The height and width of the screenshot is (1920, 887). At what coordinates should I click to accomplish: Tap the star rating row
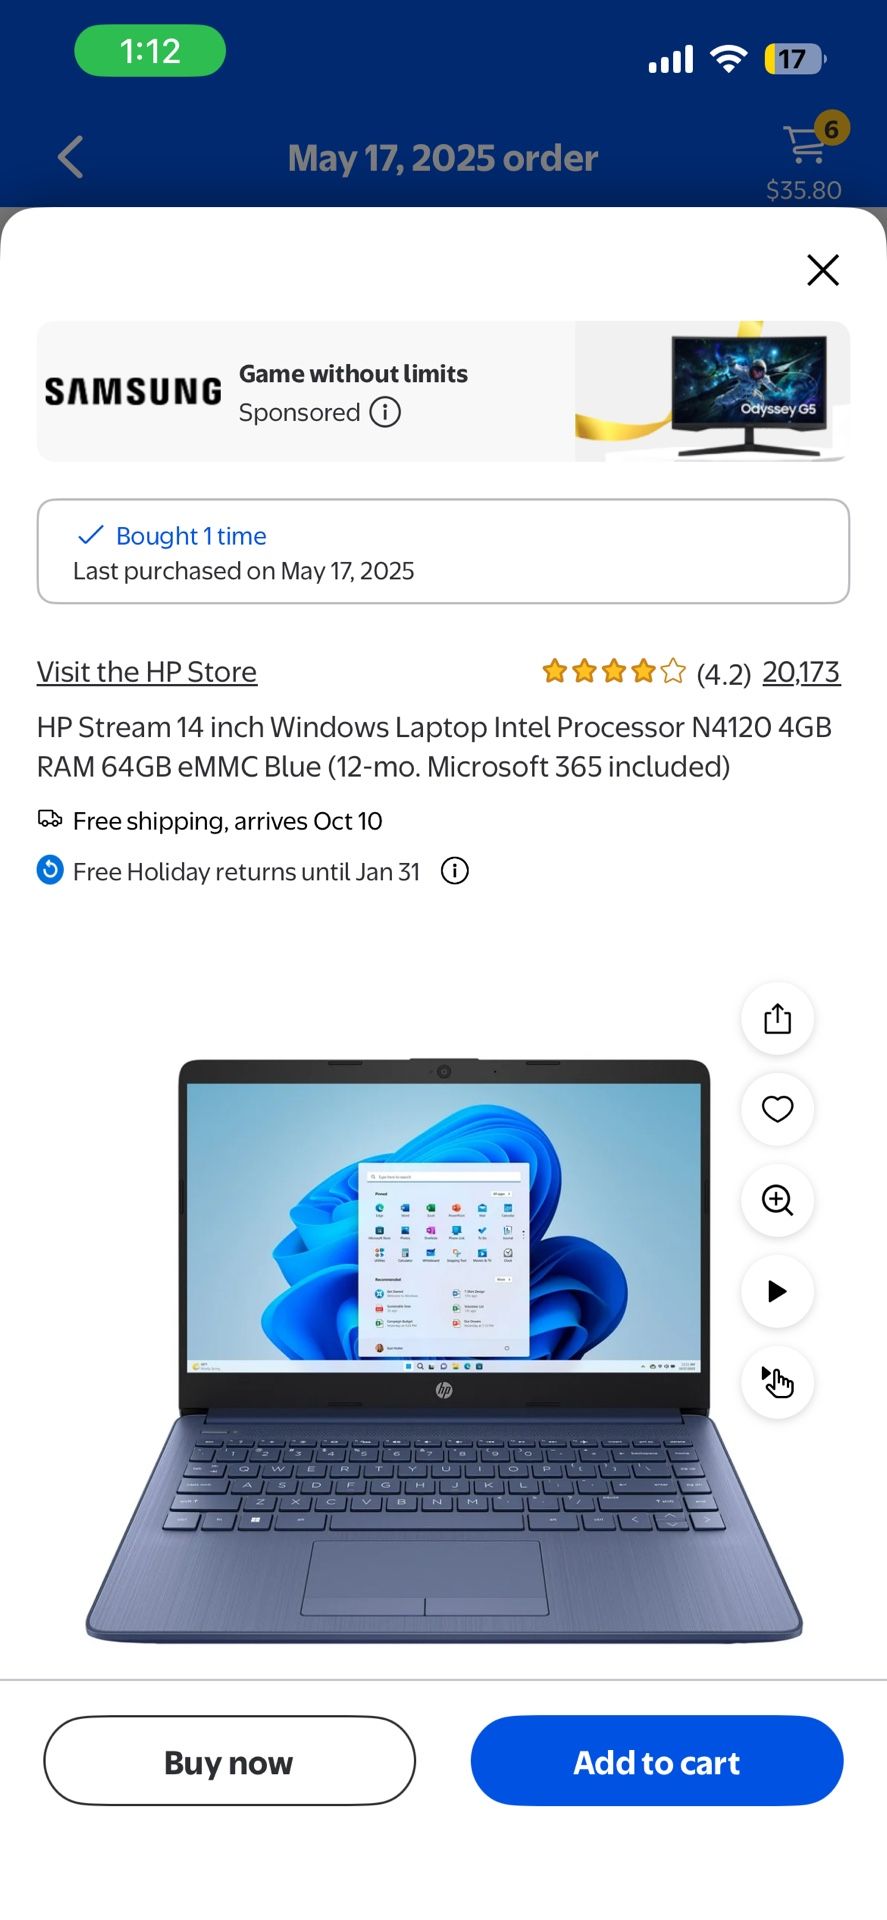[614, 671]
